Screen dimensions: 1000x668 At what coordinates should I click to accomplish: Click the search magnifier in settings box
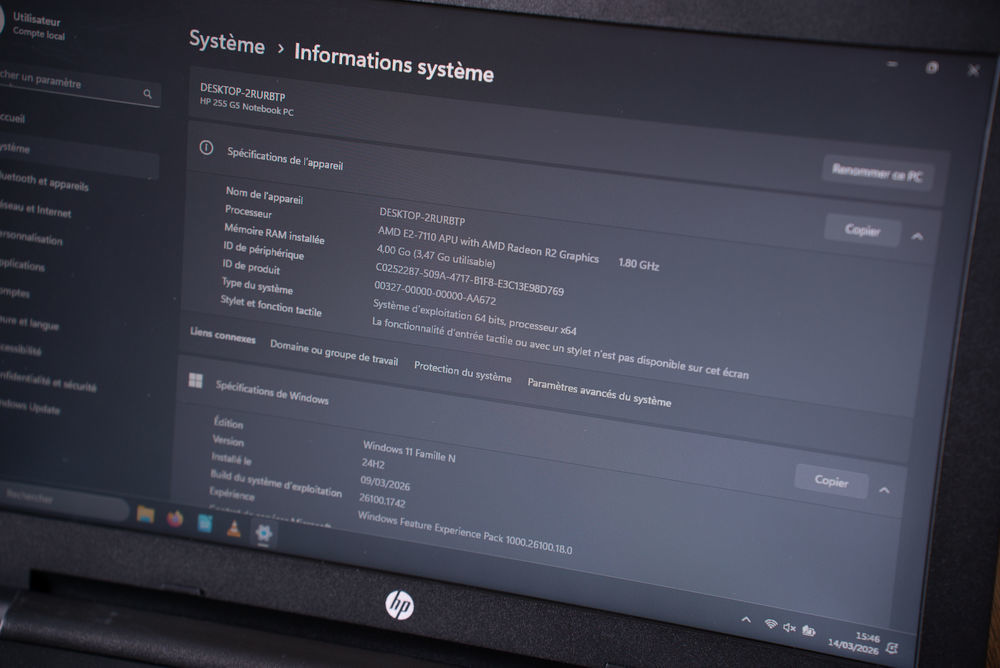(148, 94)
